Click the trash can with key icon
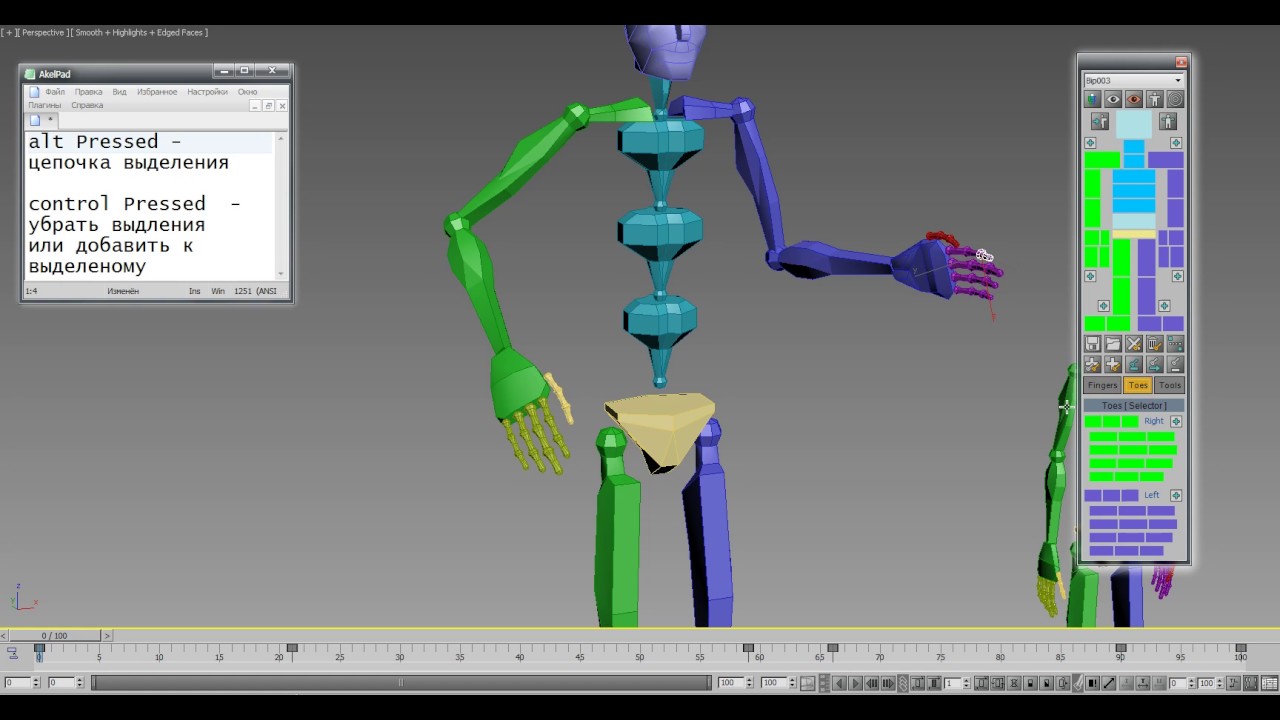 [1155, 343]
